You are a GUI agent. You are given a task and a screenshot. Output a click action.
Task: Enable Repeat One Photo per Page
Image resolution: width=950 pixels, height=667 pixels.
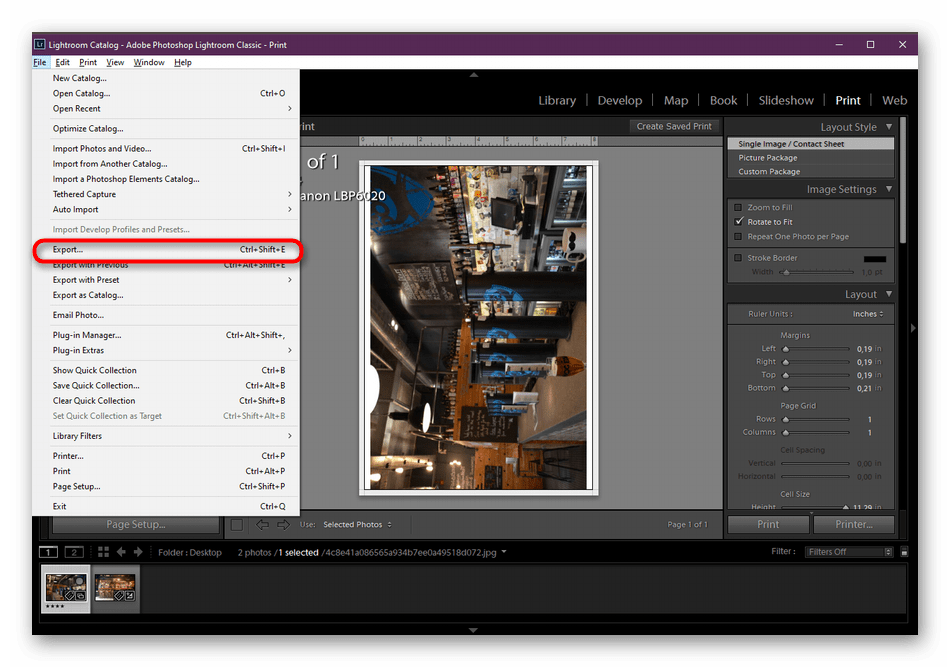coord(738,236)
